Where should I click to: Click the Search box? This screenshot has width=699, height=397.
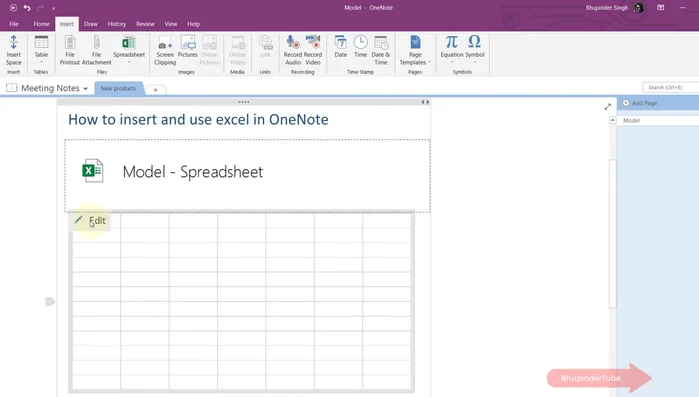671,87
